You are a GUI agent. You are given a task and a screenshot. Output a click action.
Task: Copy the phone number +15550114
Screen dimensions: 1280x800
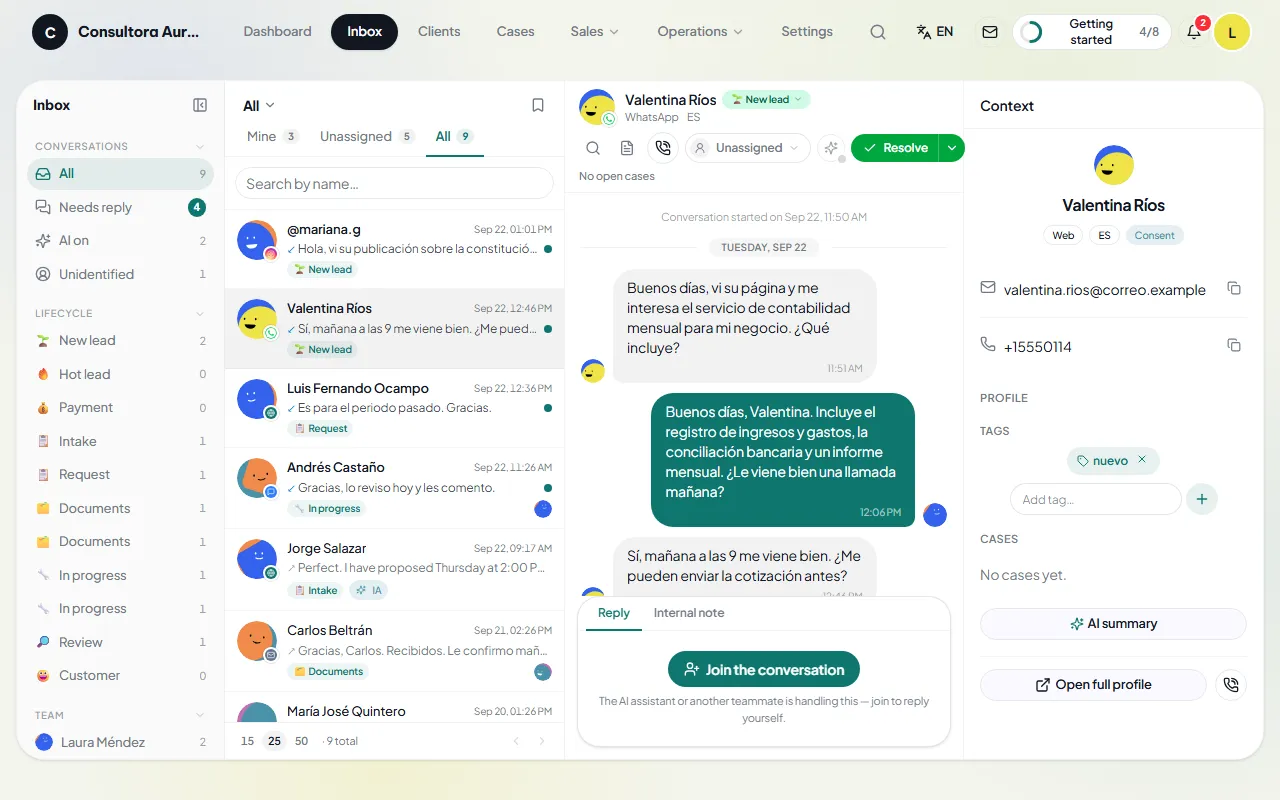pos(1234,345)
